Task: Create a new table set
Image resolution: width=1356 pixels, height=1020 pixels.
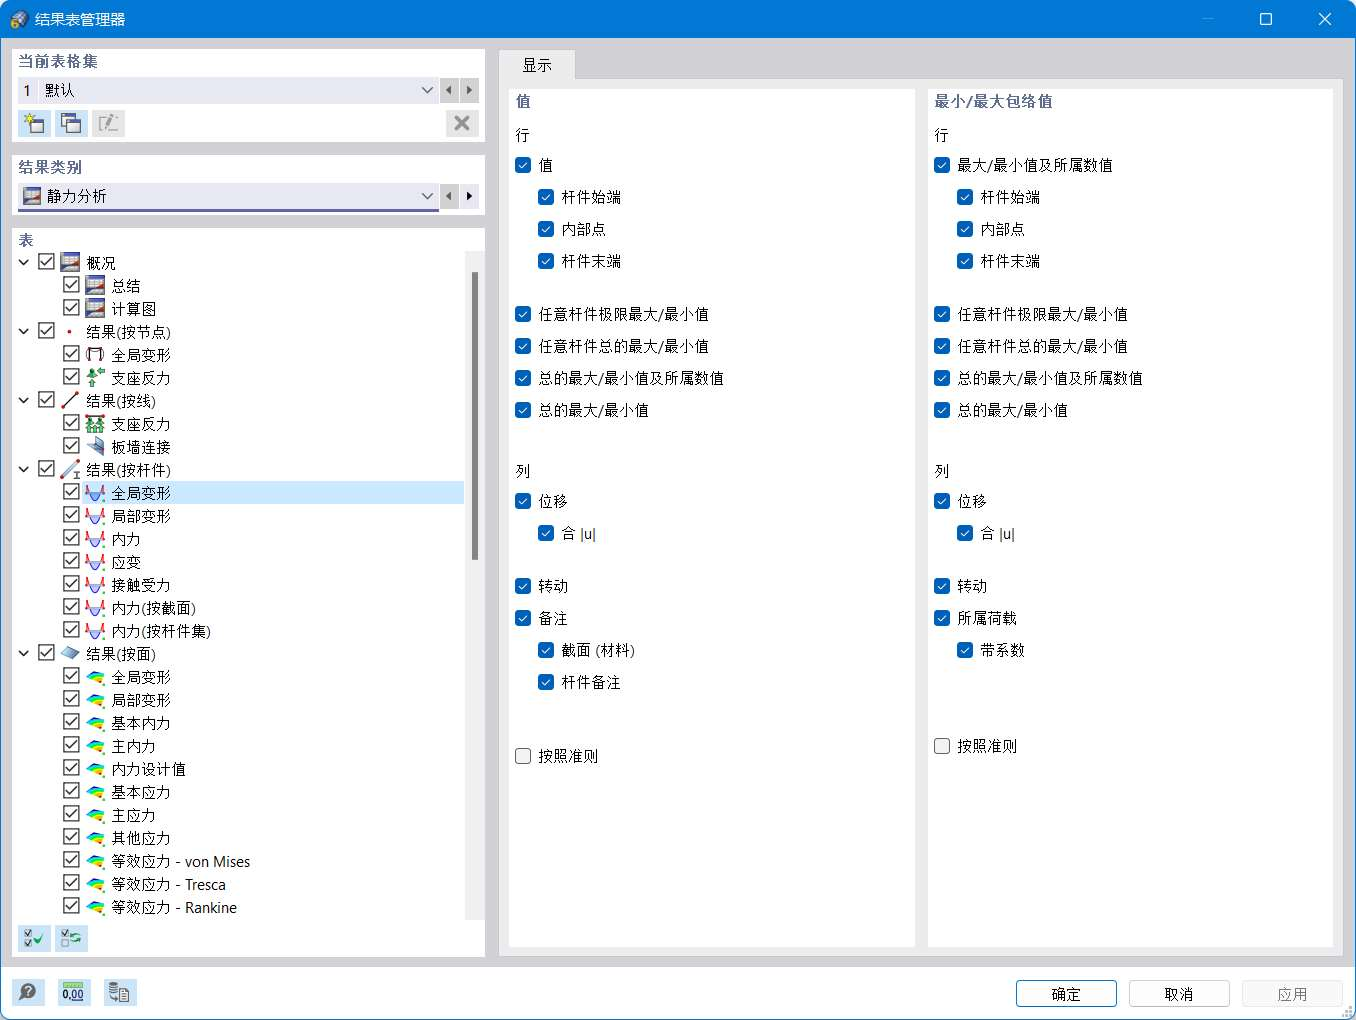Action: coord(33,123)
